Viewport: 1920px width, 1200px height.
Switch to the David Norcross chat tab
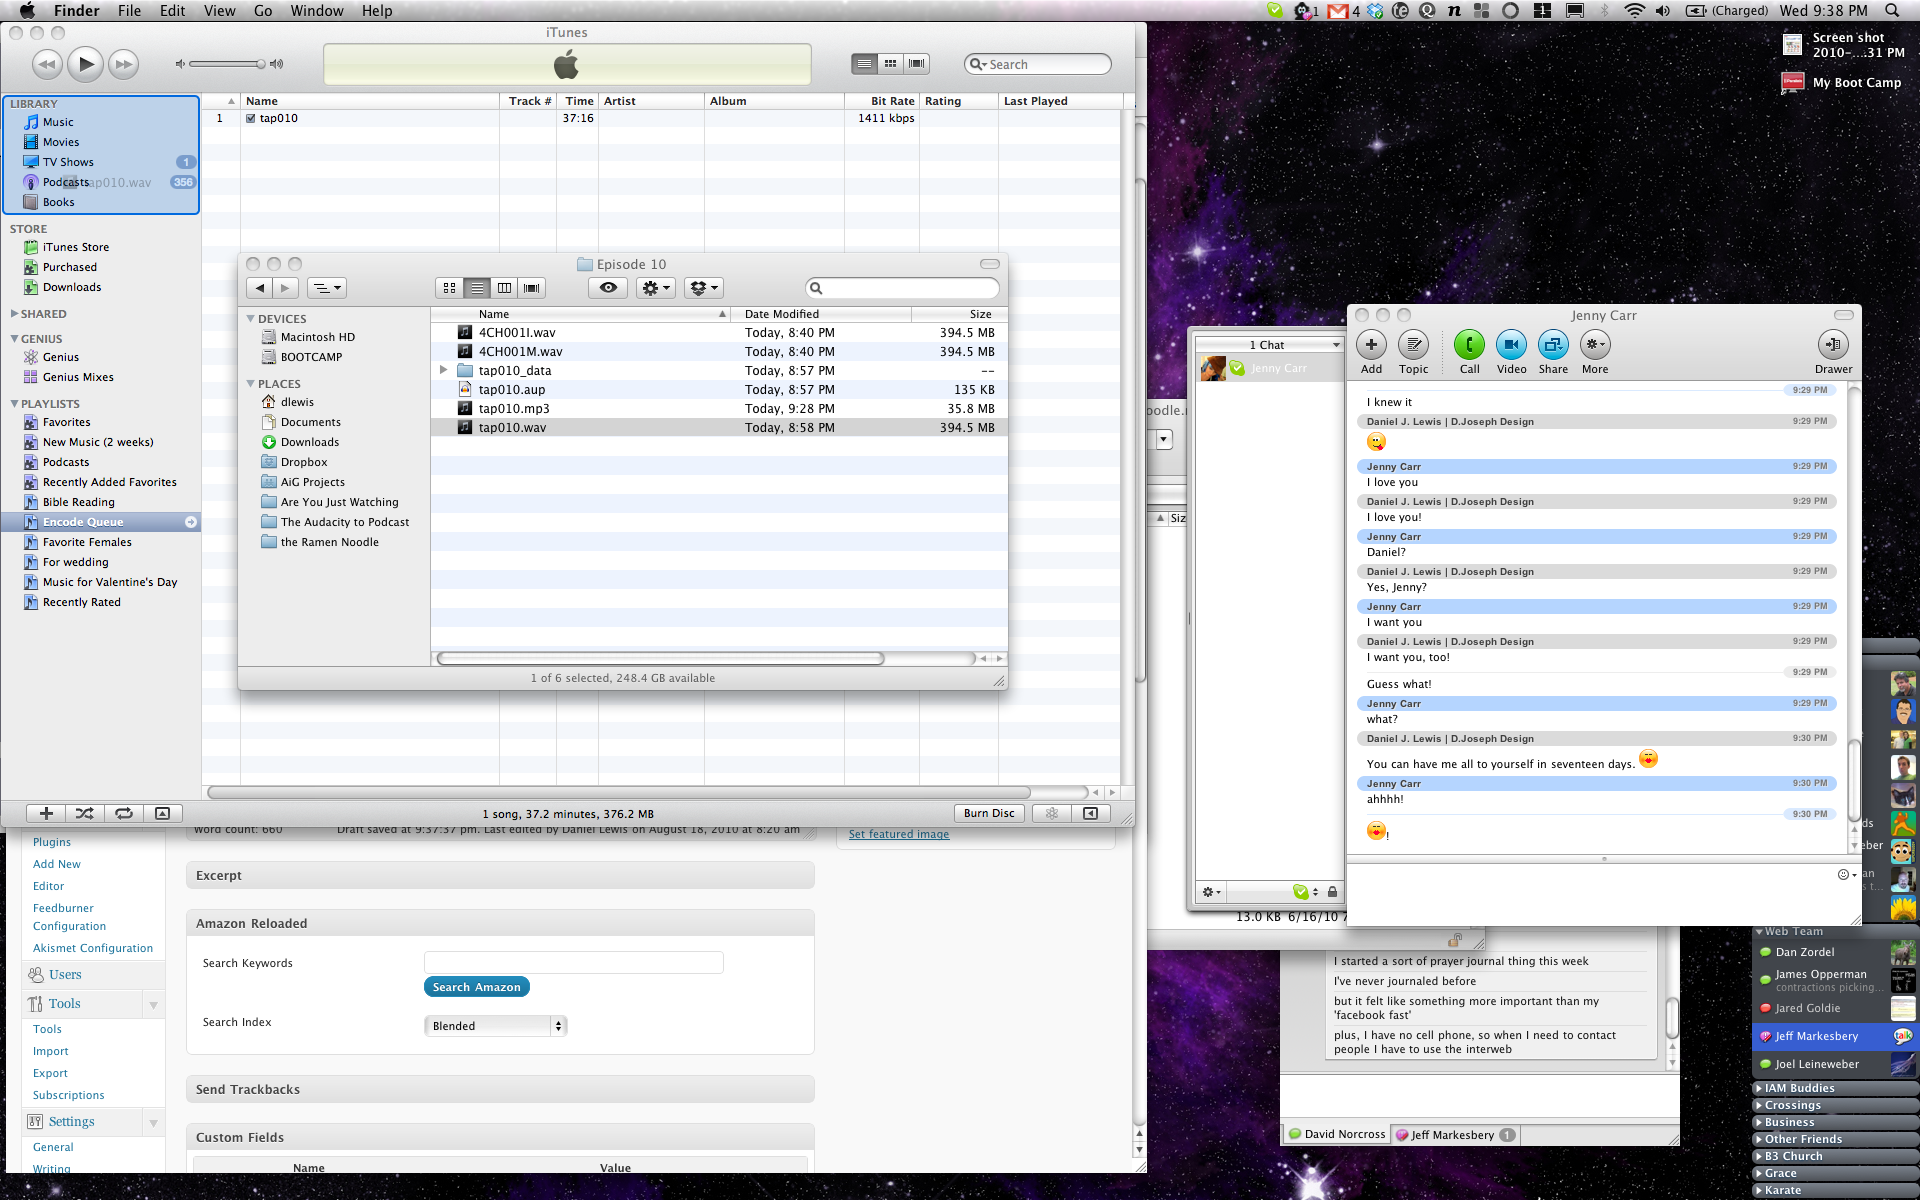click(x=1337, y=1134)
